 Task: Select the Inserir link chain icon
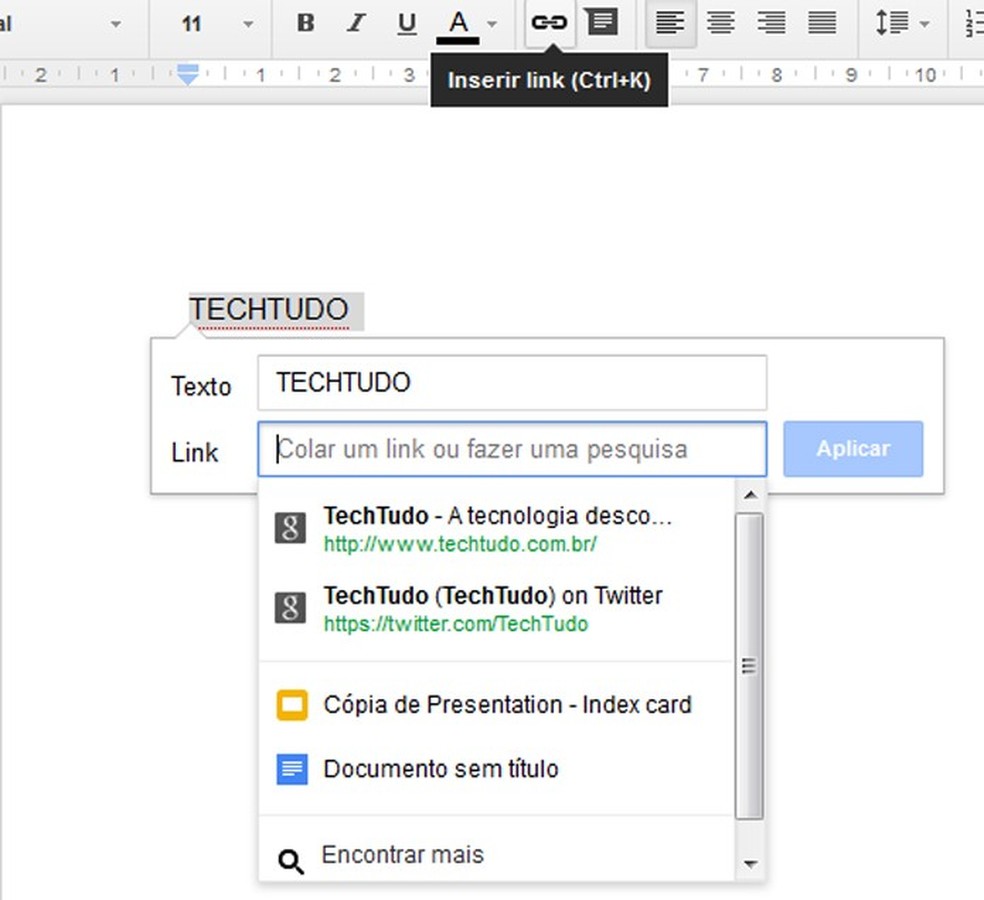pyautogui.click(x=549, y=23)
